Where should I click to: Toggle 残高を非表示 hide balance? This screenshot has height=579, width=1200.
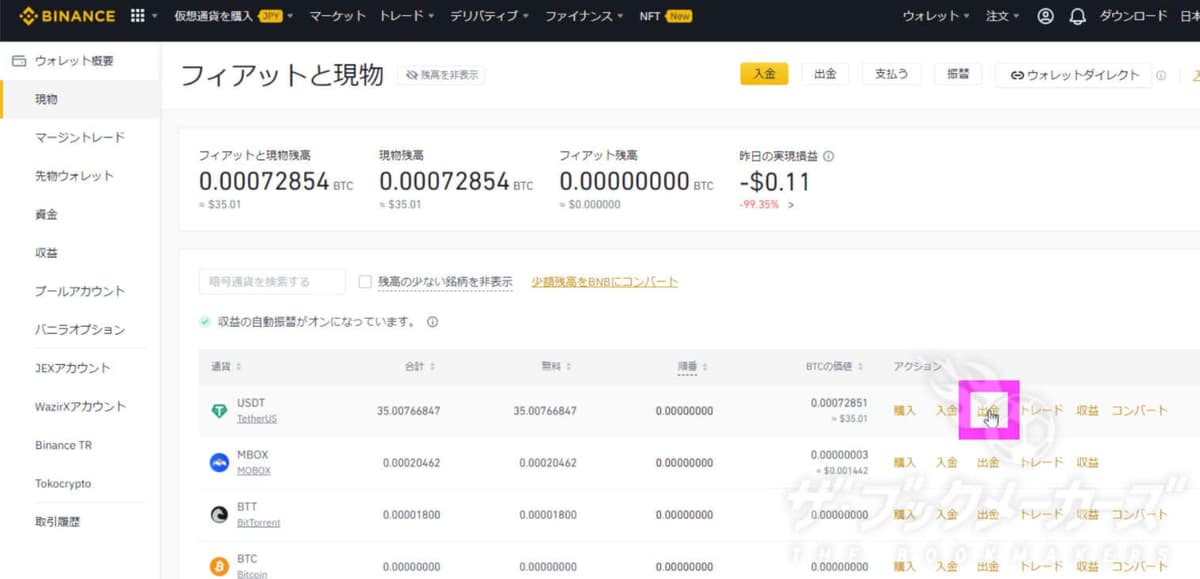[441, 75]
